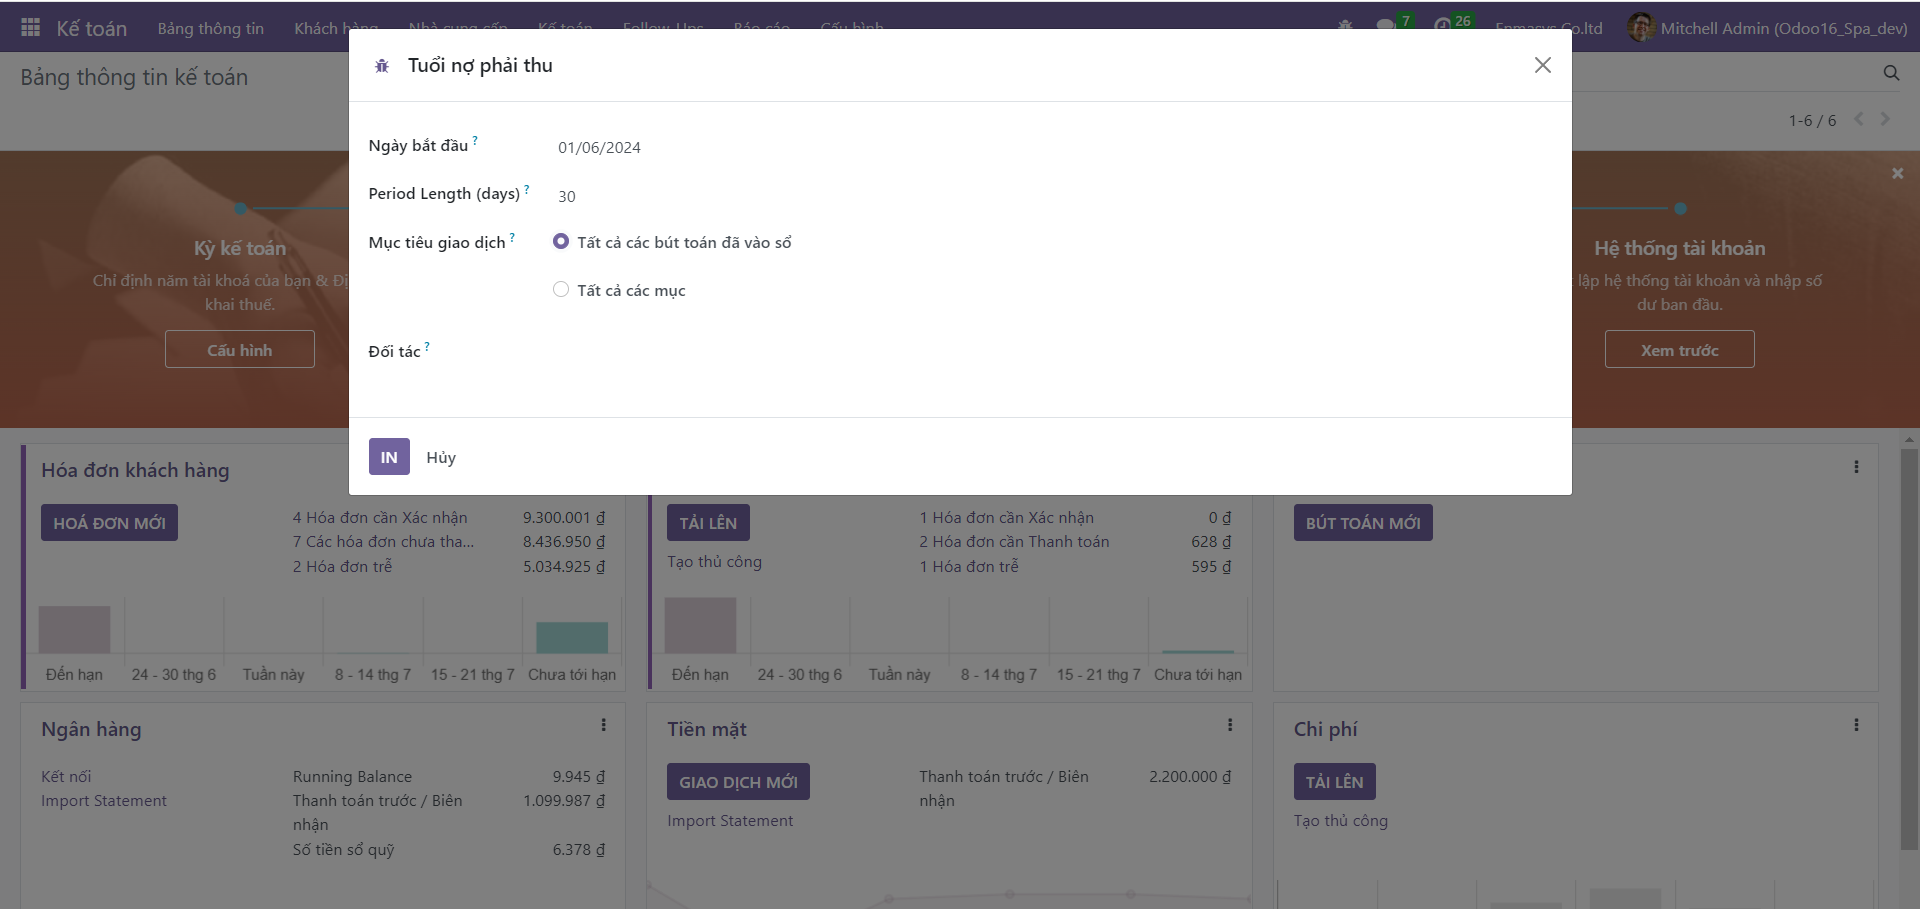Open the apps grid menu icon
1920x909 pixels.
point(30,28)
